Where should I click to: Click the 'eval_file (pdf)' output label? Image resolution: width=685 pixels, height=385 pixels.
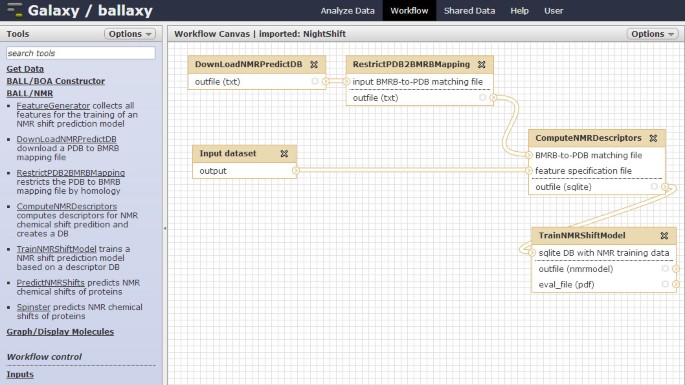tap(566, 284)
